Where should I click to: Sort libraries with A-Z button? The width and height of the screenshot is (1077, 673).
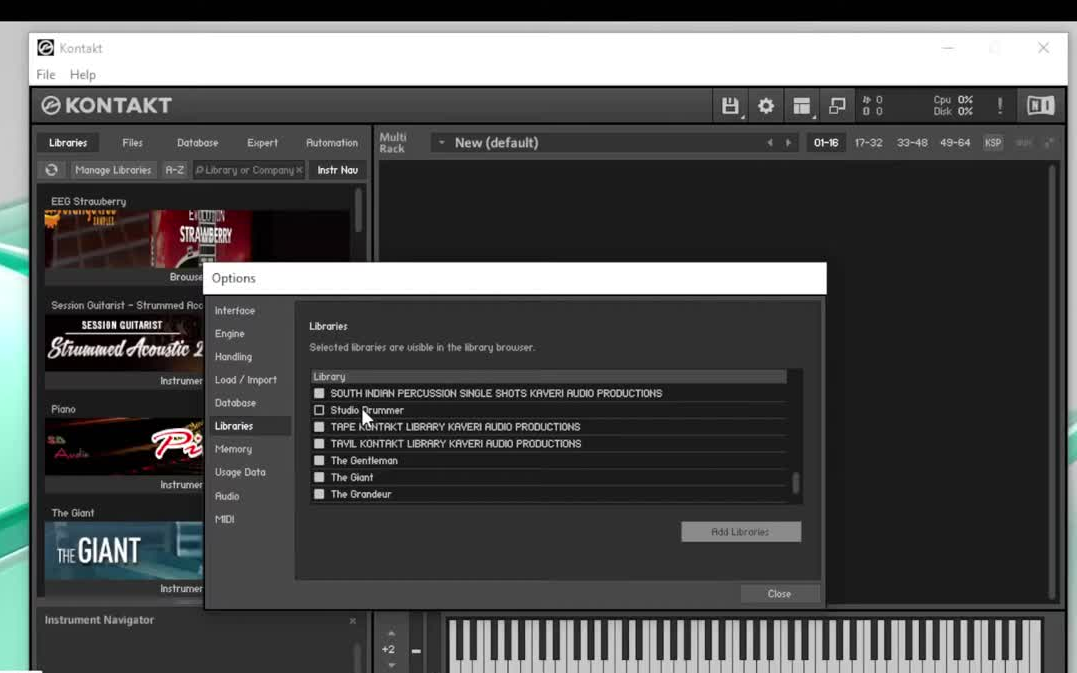pyautogui.click(x=174, y=170)
